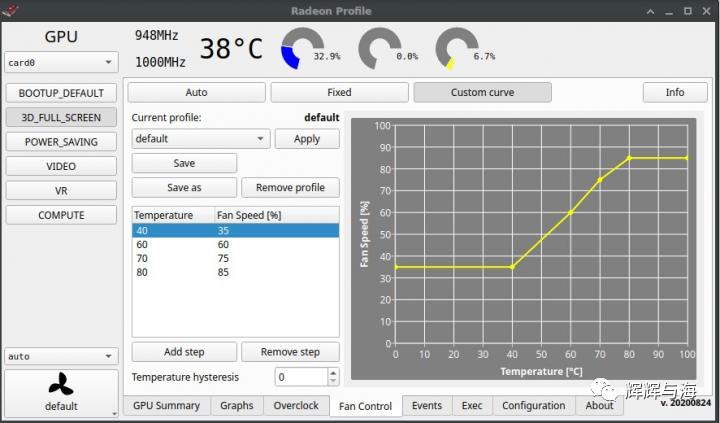
Task: Increase the Temperature hysteresis value with up arrow
Action: pos(333,372)
